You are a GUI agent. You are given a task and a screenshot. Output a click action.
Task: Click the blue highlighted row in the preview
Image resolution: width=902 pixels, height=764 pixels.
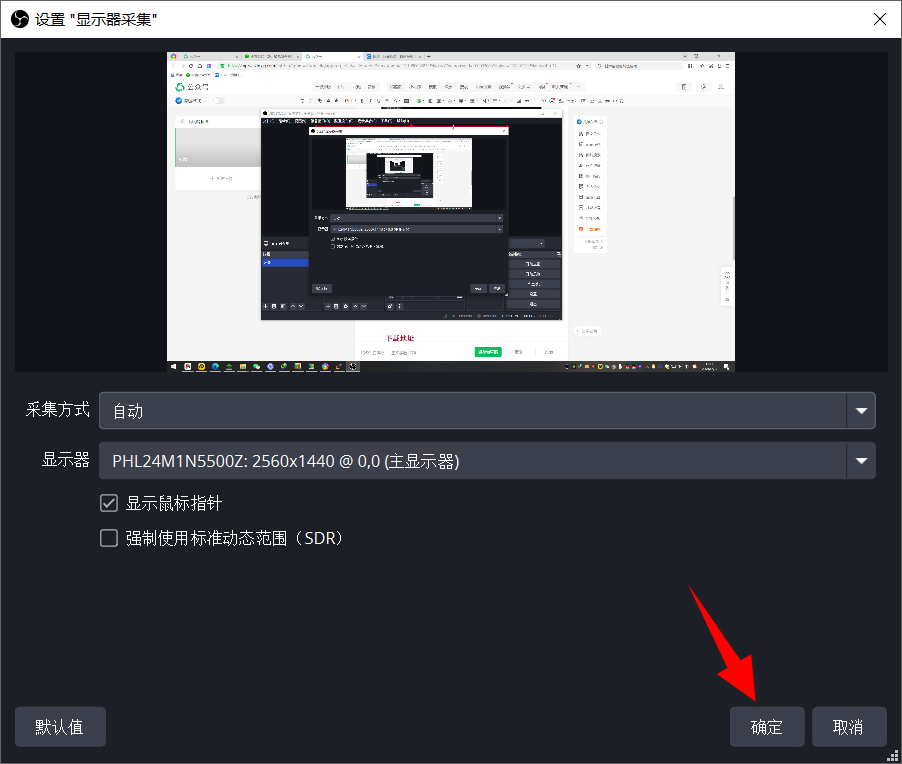[285, 262]
